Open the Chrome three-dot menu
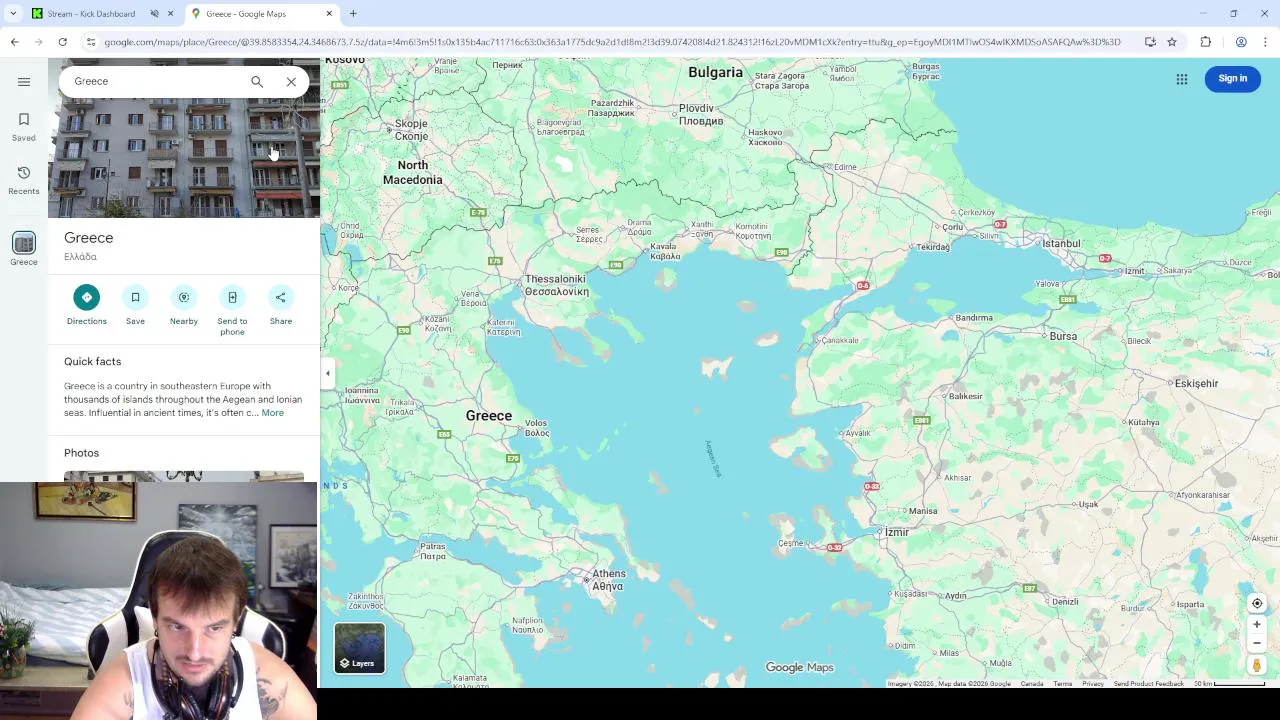 click(1265, 42)
